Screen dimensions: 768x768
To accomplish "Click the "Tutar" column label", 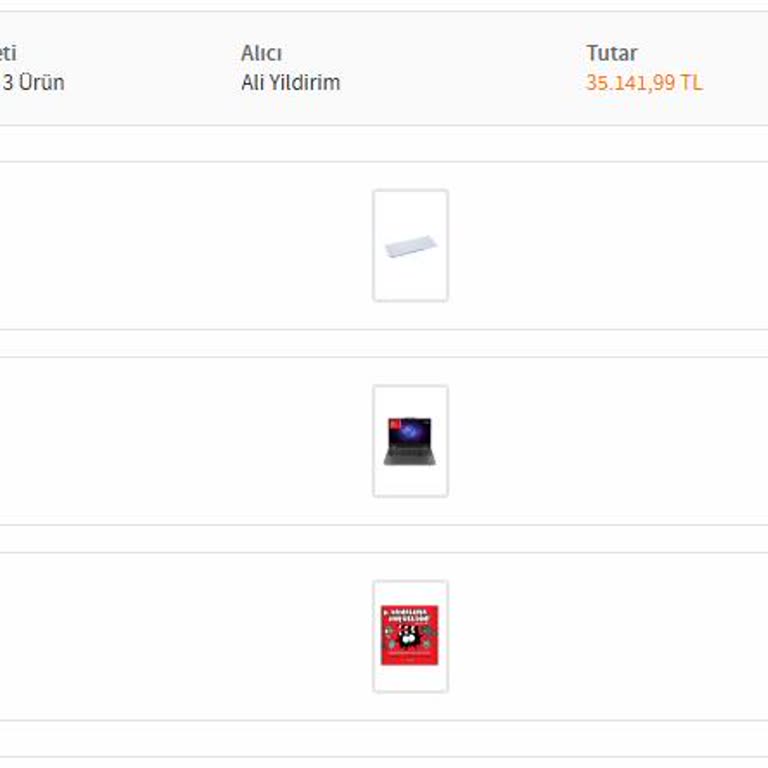I will [x=611, y=53].
